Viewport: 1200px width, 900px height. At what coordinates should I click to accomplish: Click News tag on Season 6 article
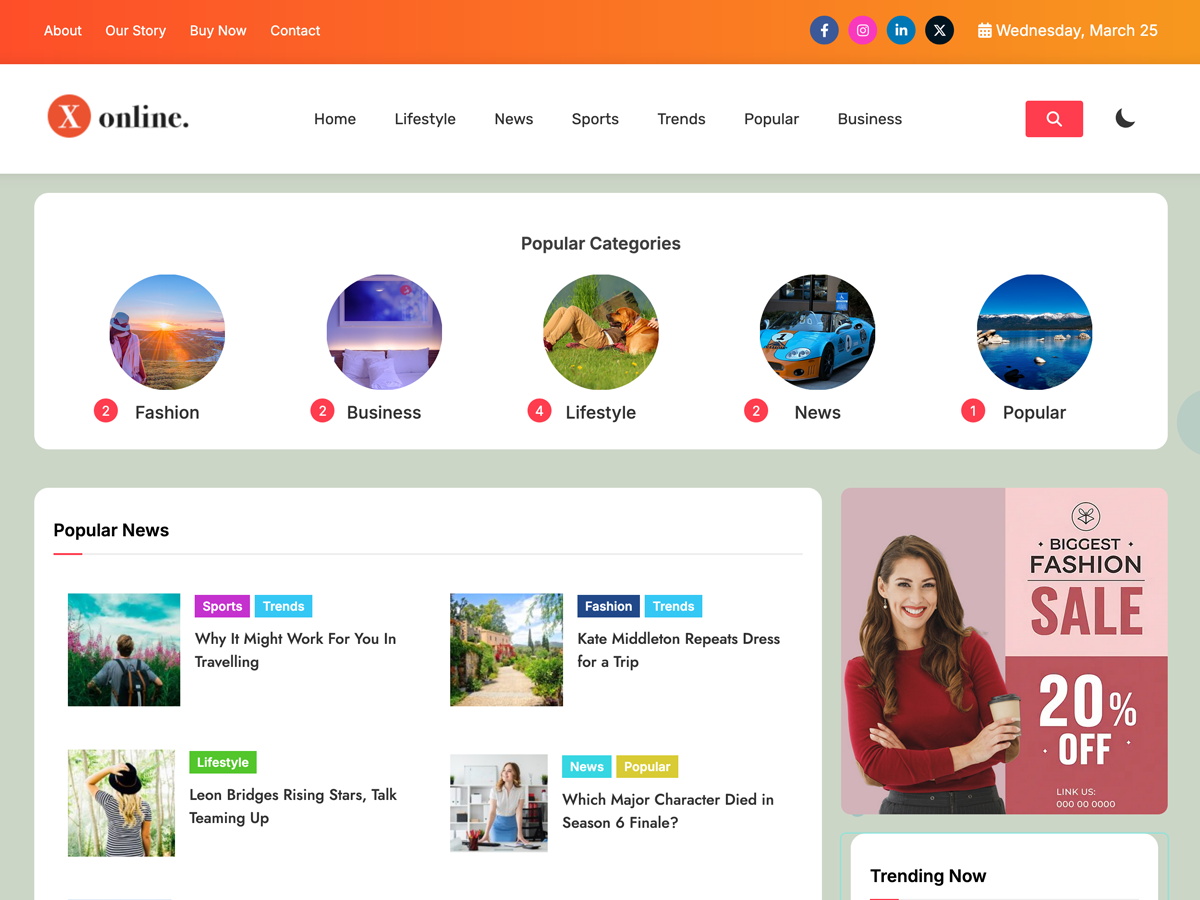(587, 767)
